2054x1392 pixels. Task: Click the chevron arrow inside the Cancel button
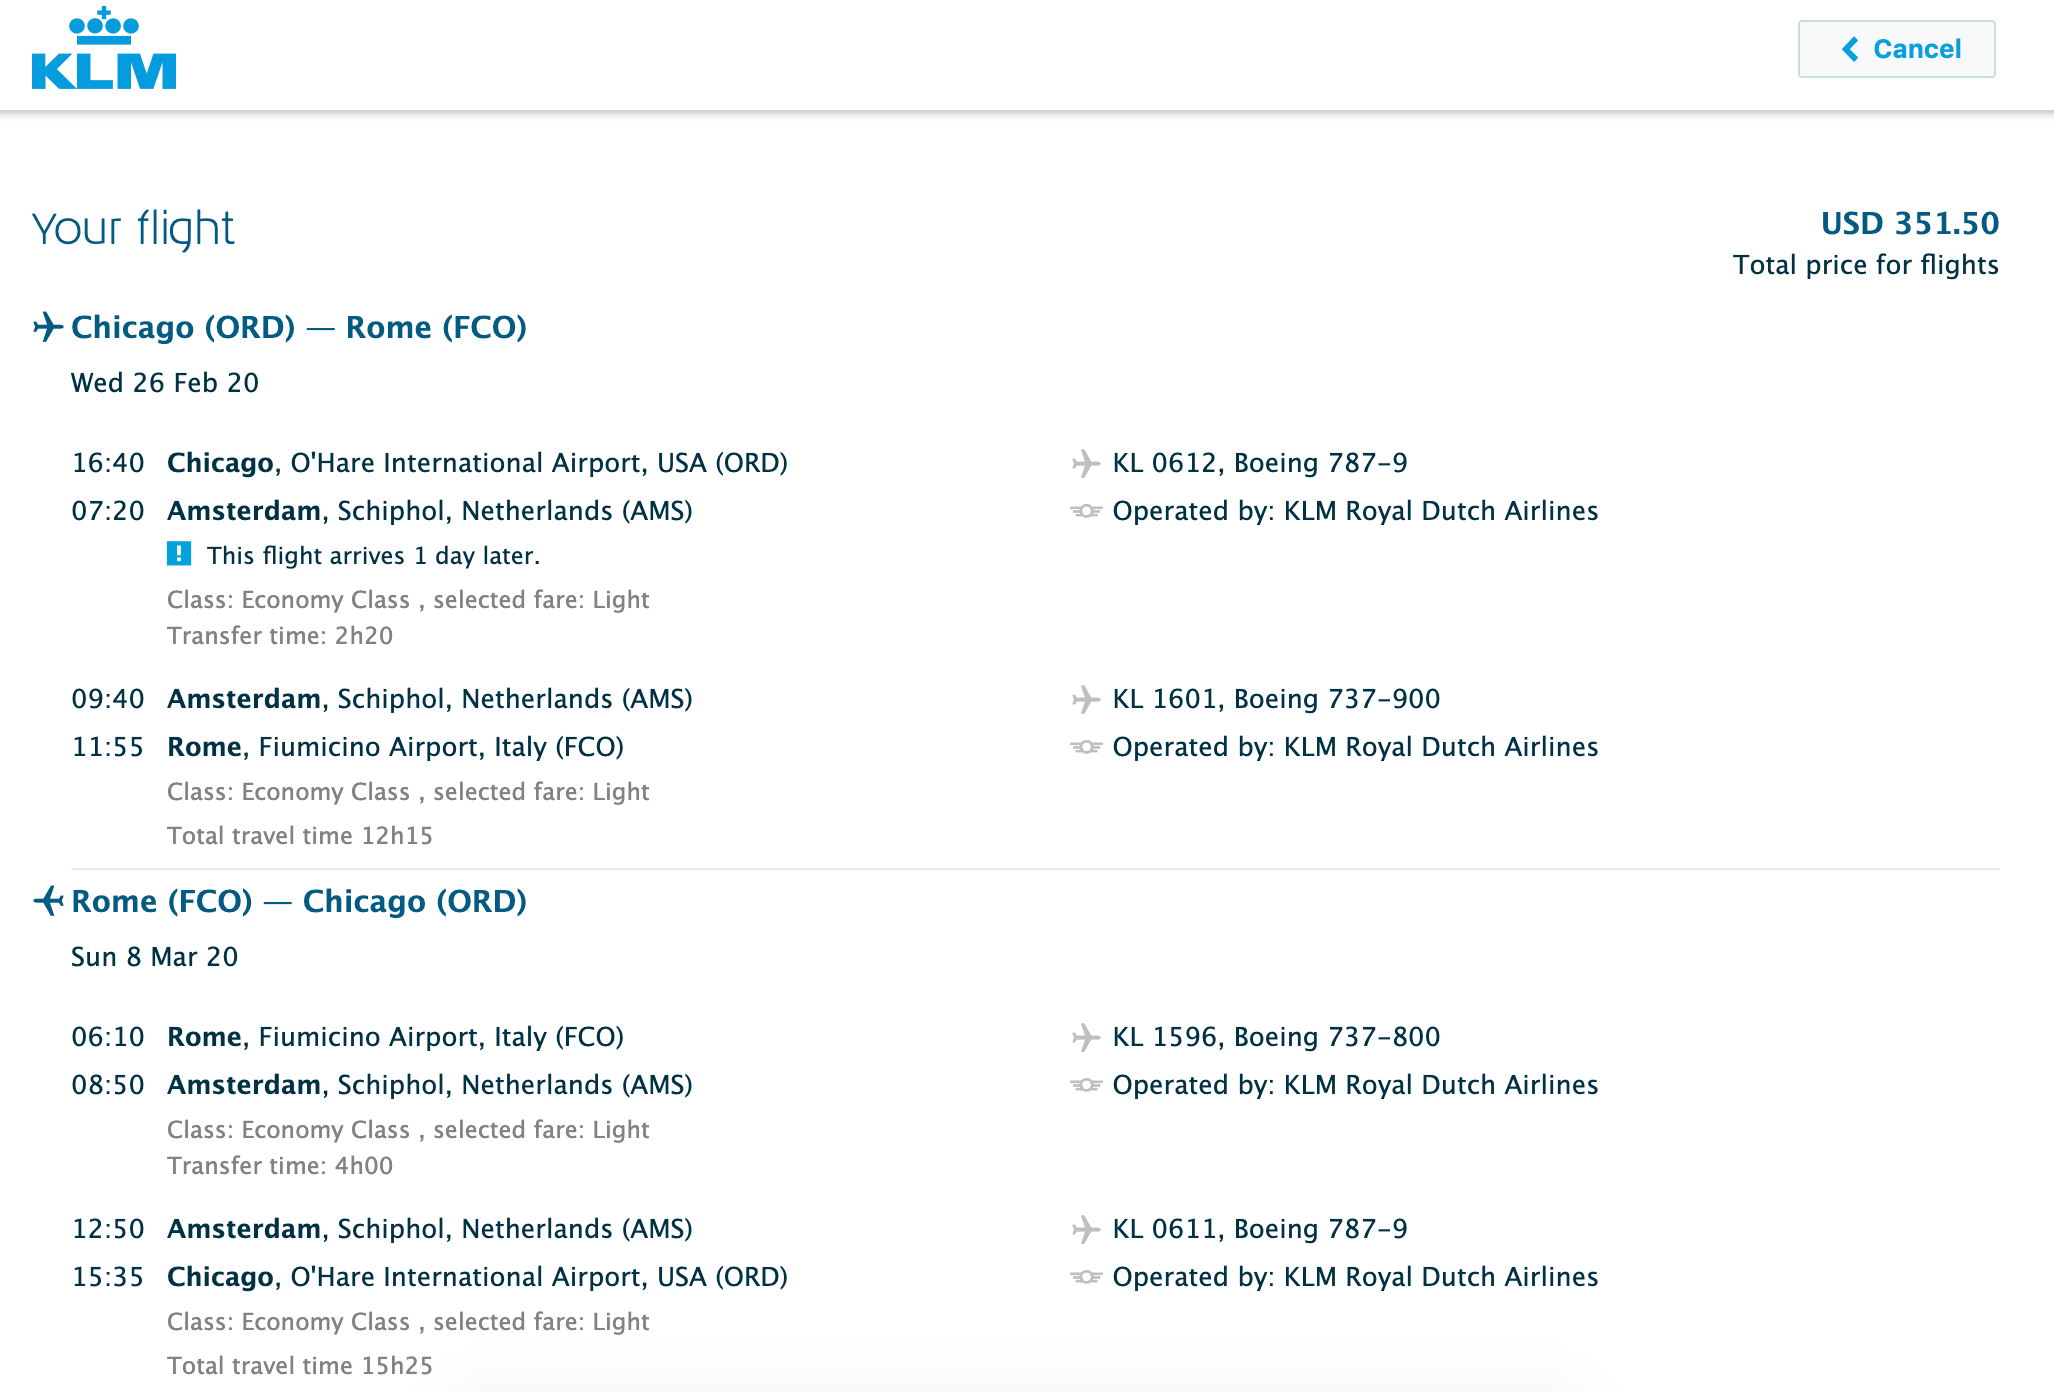pos(1851,49)
